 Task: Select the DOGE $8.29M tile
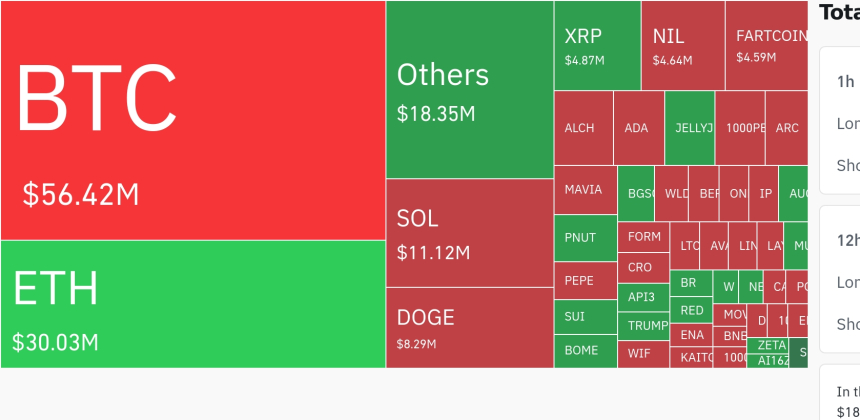pyautogui.click(x=470, y=328)
